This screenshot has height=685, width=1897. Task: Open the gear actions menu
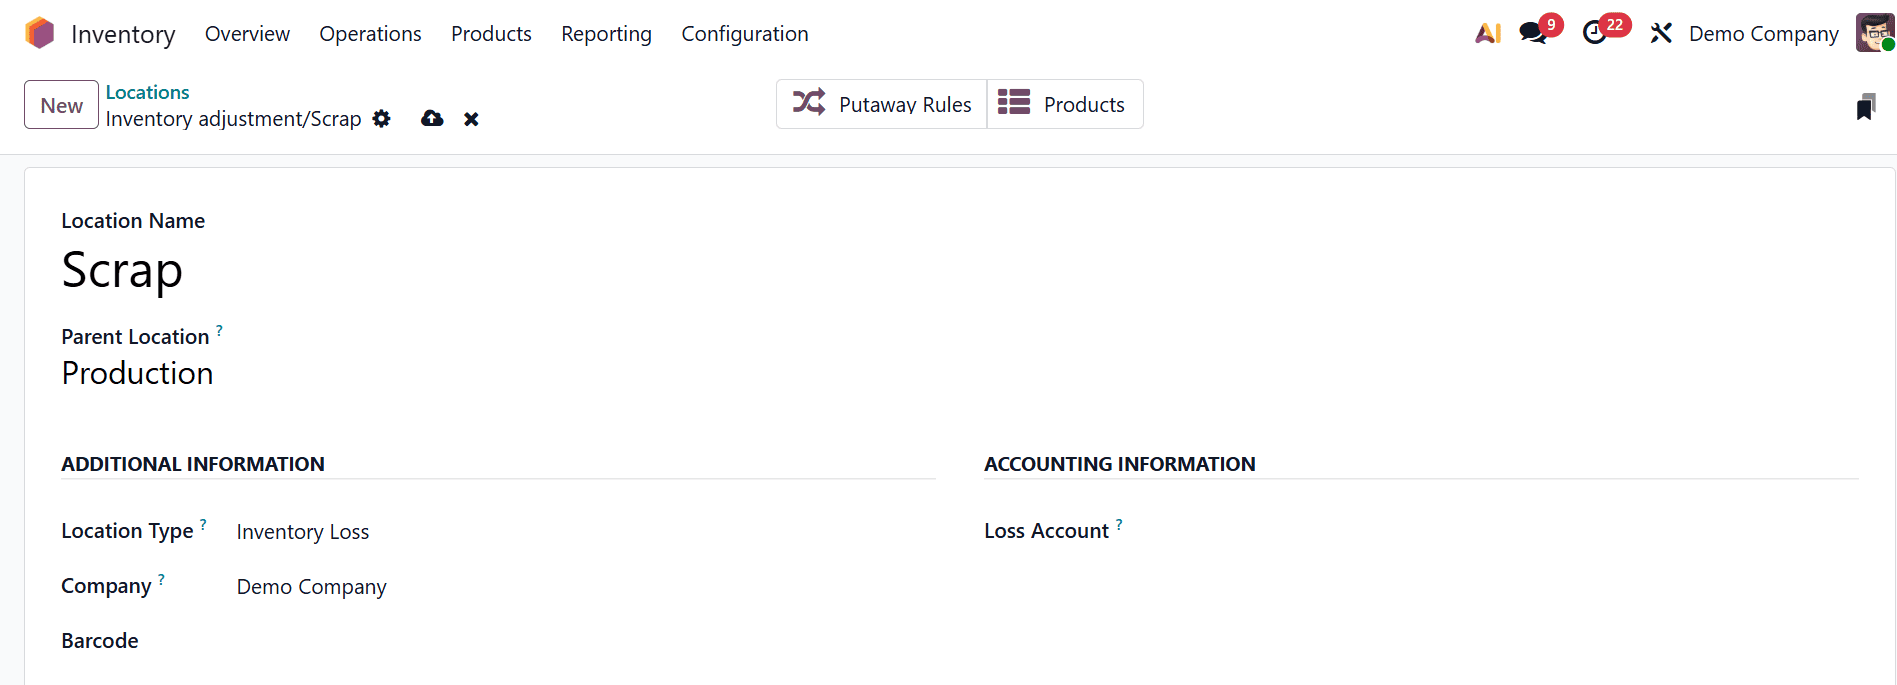[x=381, y=119]
